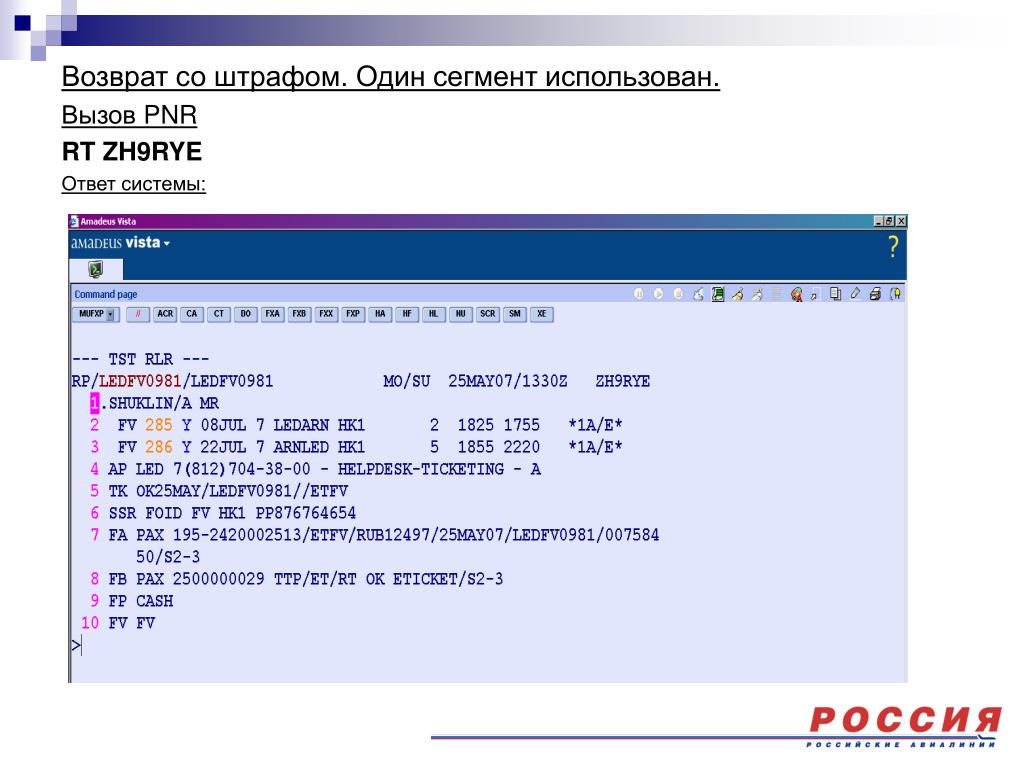Click the HL quick command button
The width and height of the screenshot is (1024, 768).
click(434, 314)
